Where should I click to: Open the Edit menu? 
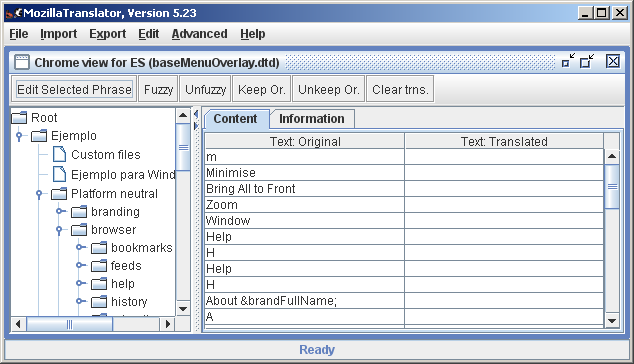tap(148, 34)
